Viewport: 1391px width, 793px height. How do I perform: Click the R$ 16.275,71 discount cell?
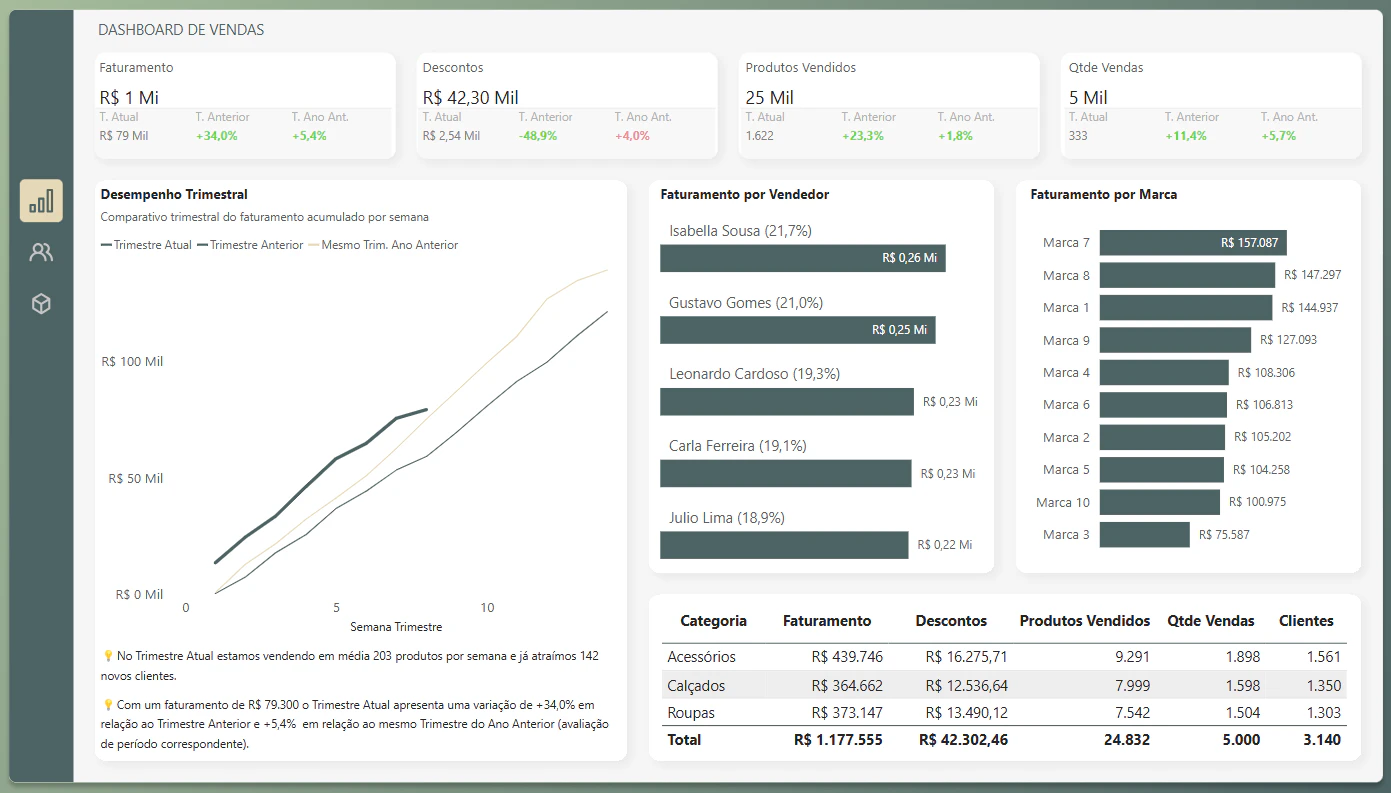click(x=966, y=657)
